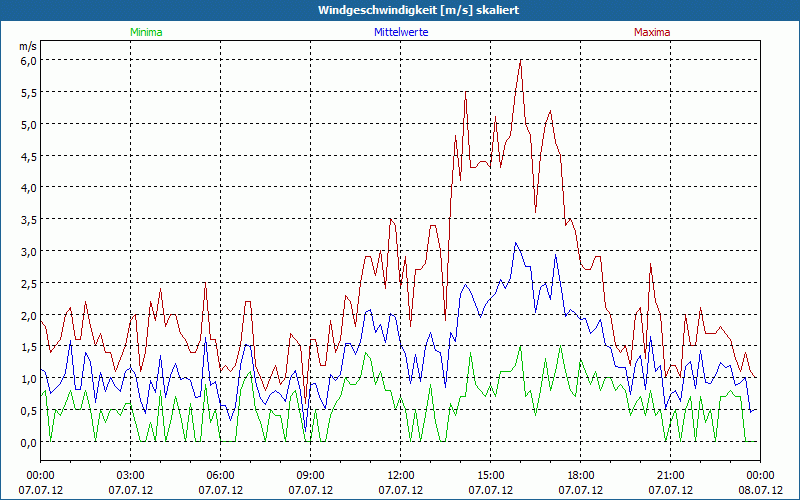Click the 03:00 time axis label
The width and height of the screenshot is (800, 500).
[x=131, y=476]
